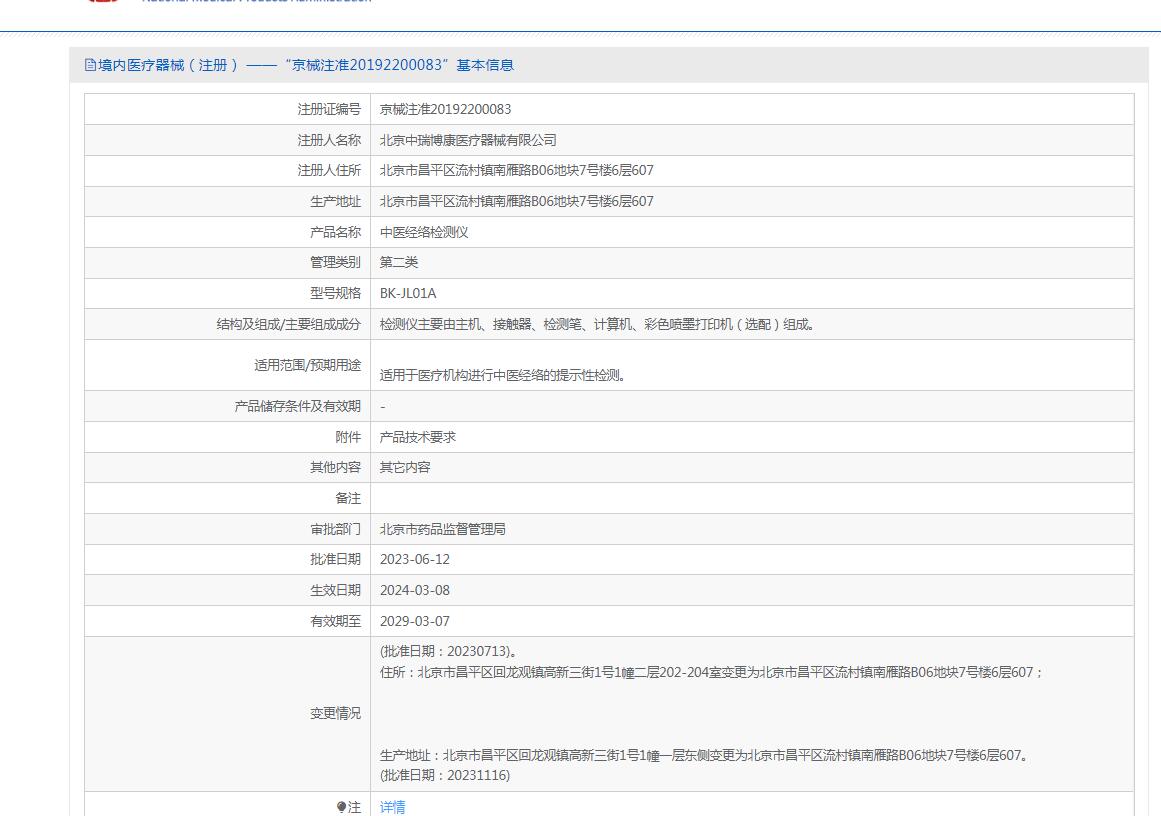Click 其它内容 value in 其他内容 row
This screenshot has width=1161, height=816.
[x=405, y=468]
